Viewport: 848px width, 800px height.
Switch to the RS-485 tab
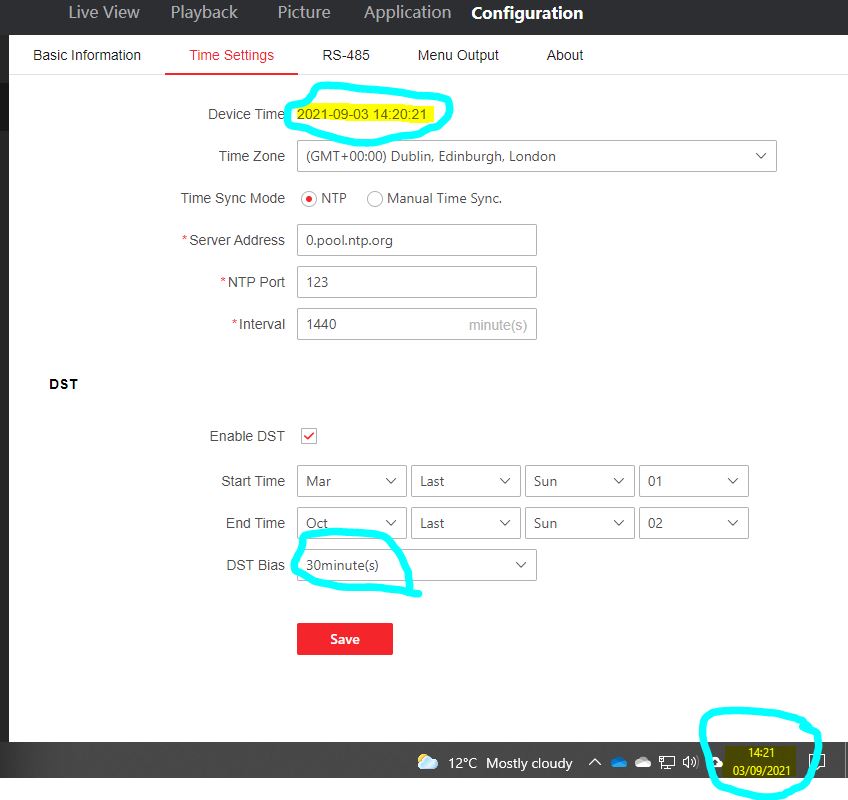(x=346, y=55)
